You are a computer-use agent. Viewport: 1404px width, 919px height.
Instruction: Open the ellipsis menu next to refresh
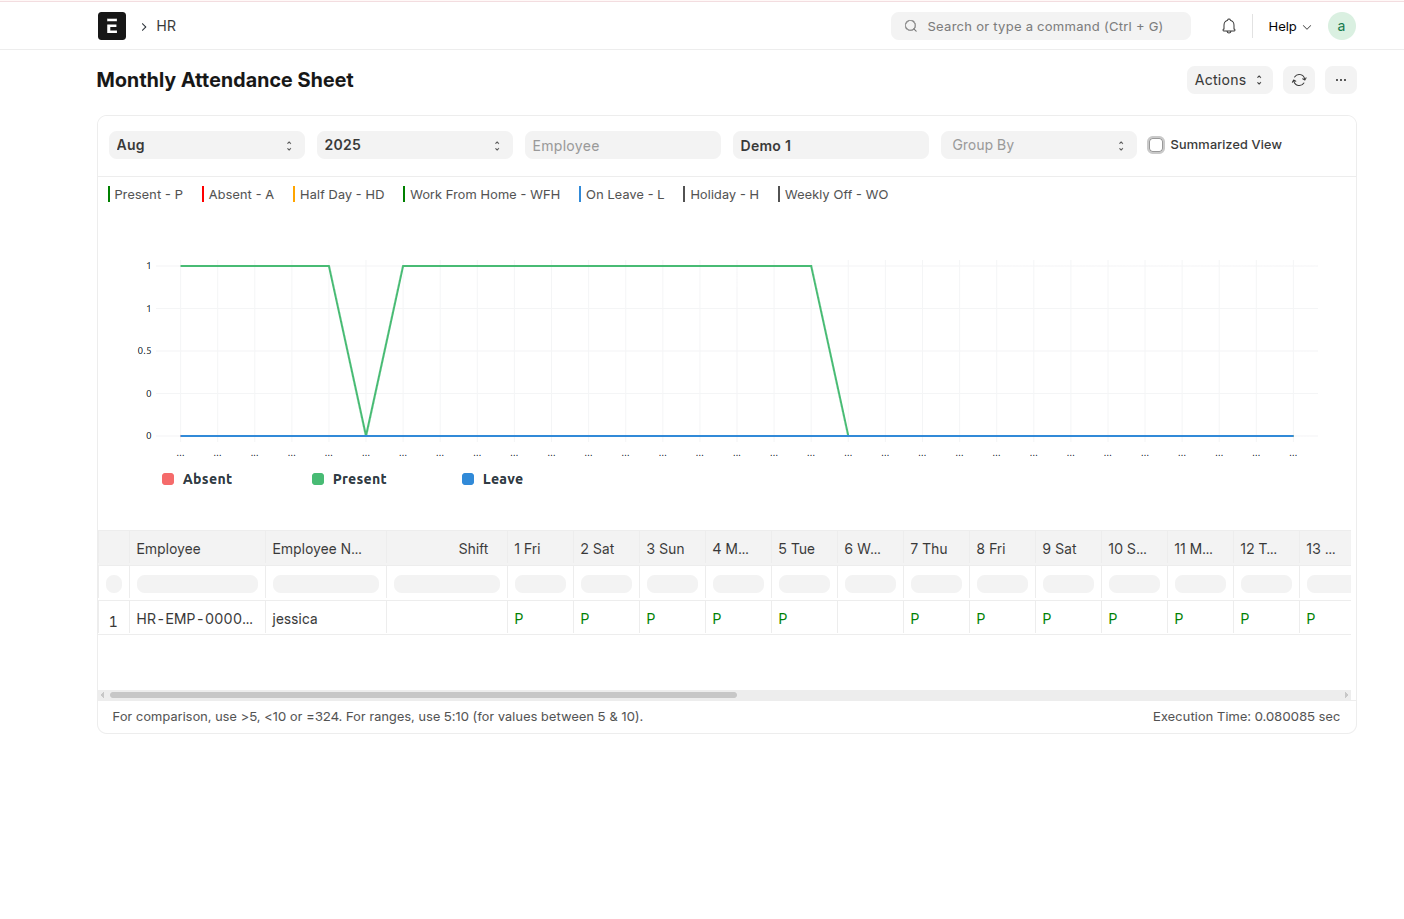coord(1340,79)
